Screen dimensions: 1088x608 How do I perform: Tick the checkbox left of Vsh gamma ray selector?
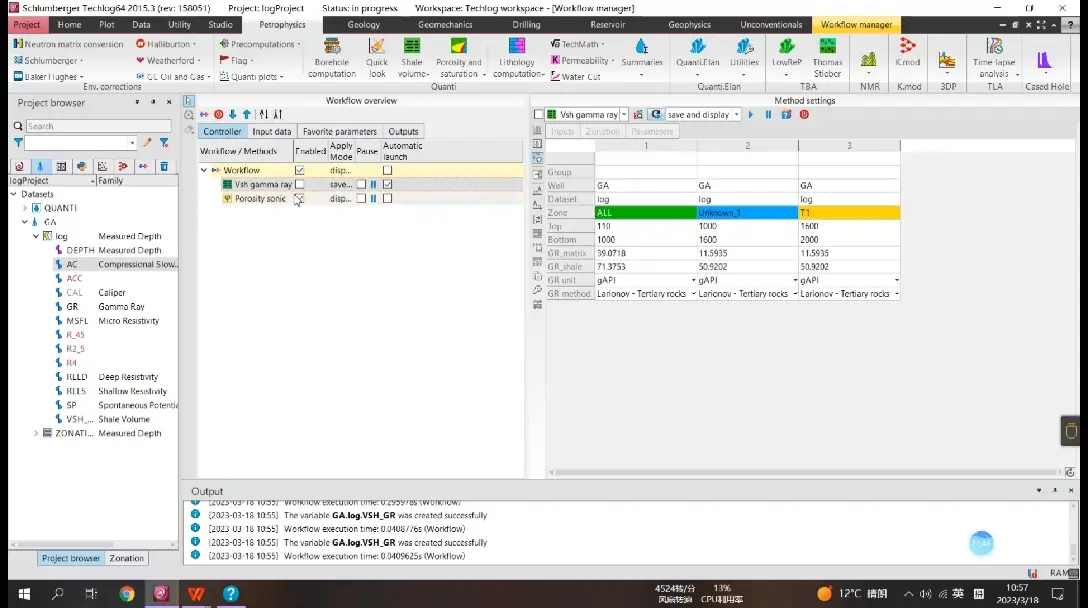[x=538, y=115]
